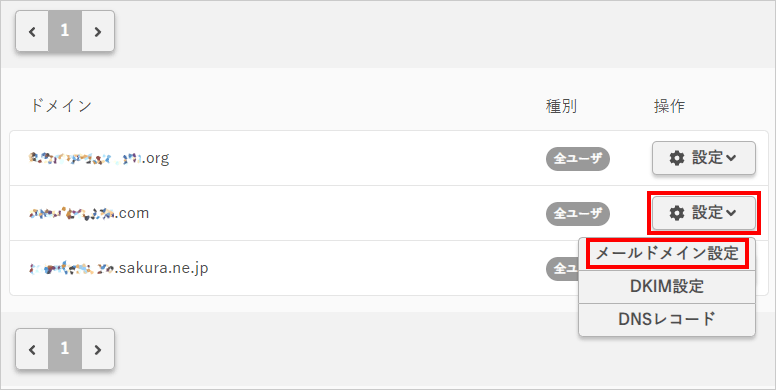Click the ドメイン column header
Image resolution: width=776 pixels, height=390 pixels.
coord(61,106)
